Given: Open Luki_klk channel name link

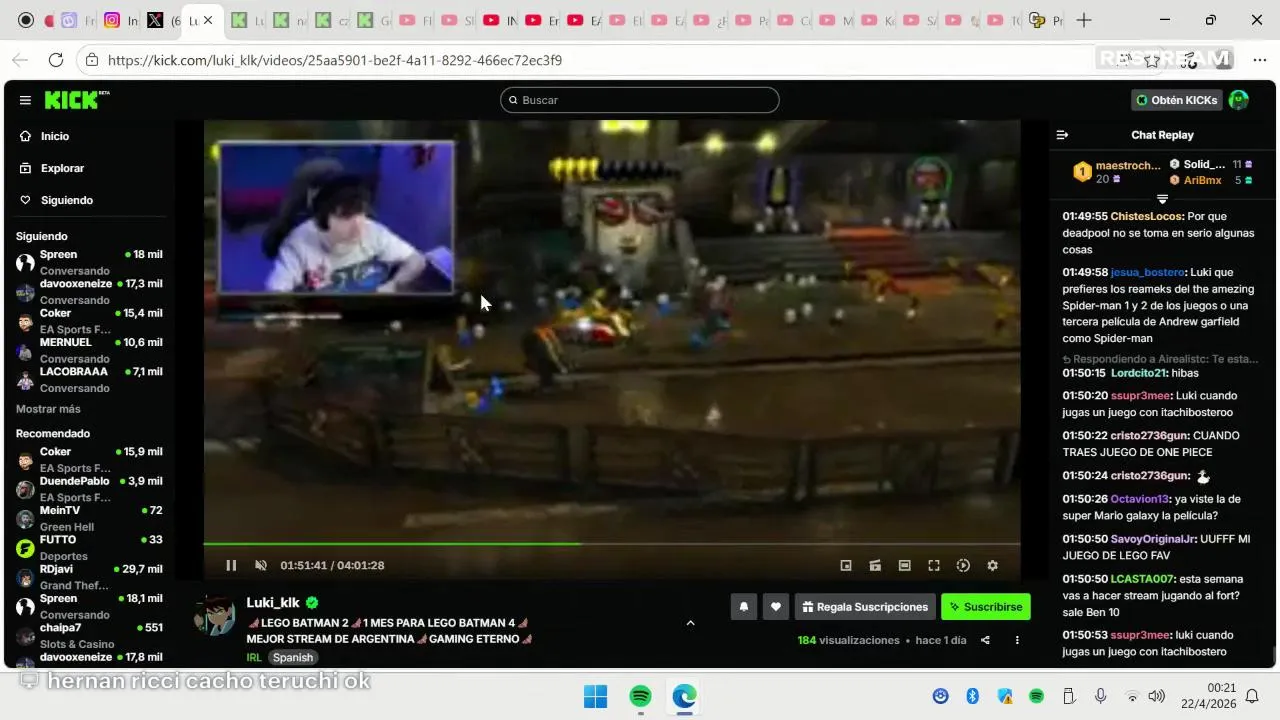Looking at the screenshot, I should 273,603.
